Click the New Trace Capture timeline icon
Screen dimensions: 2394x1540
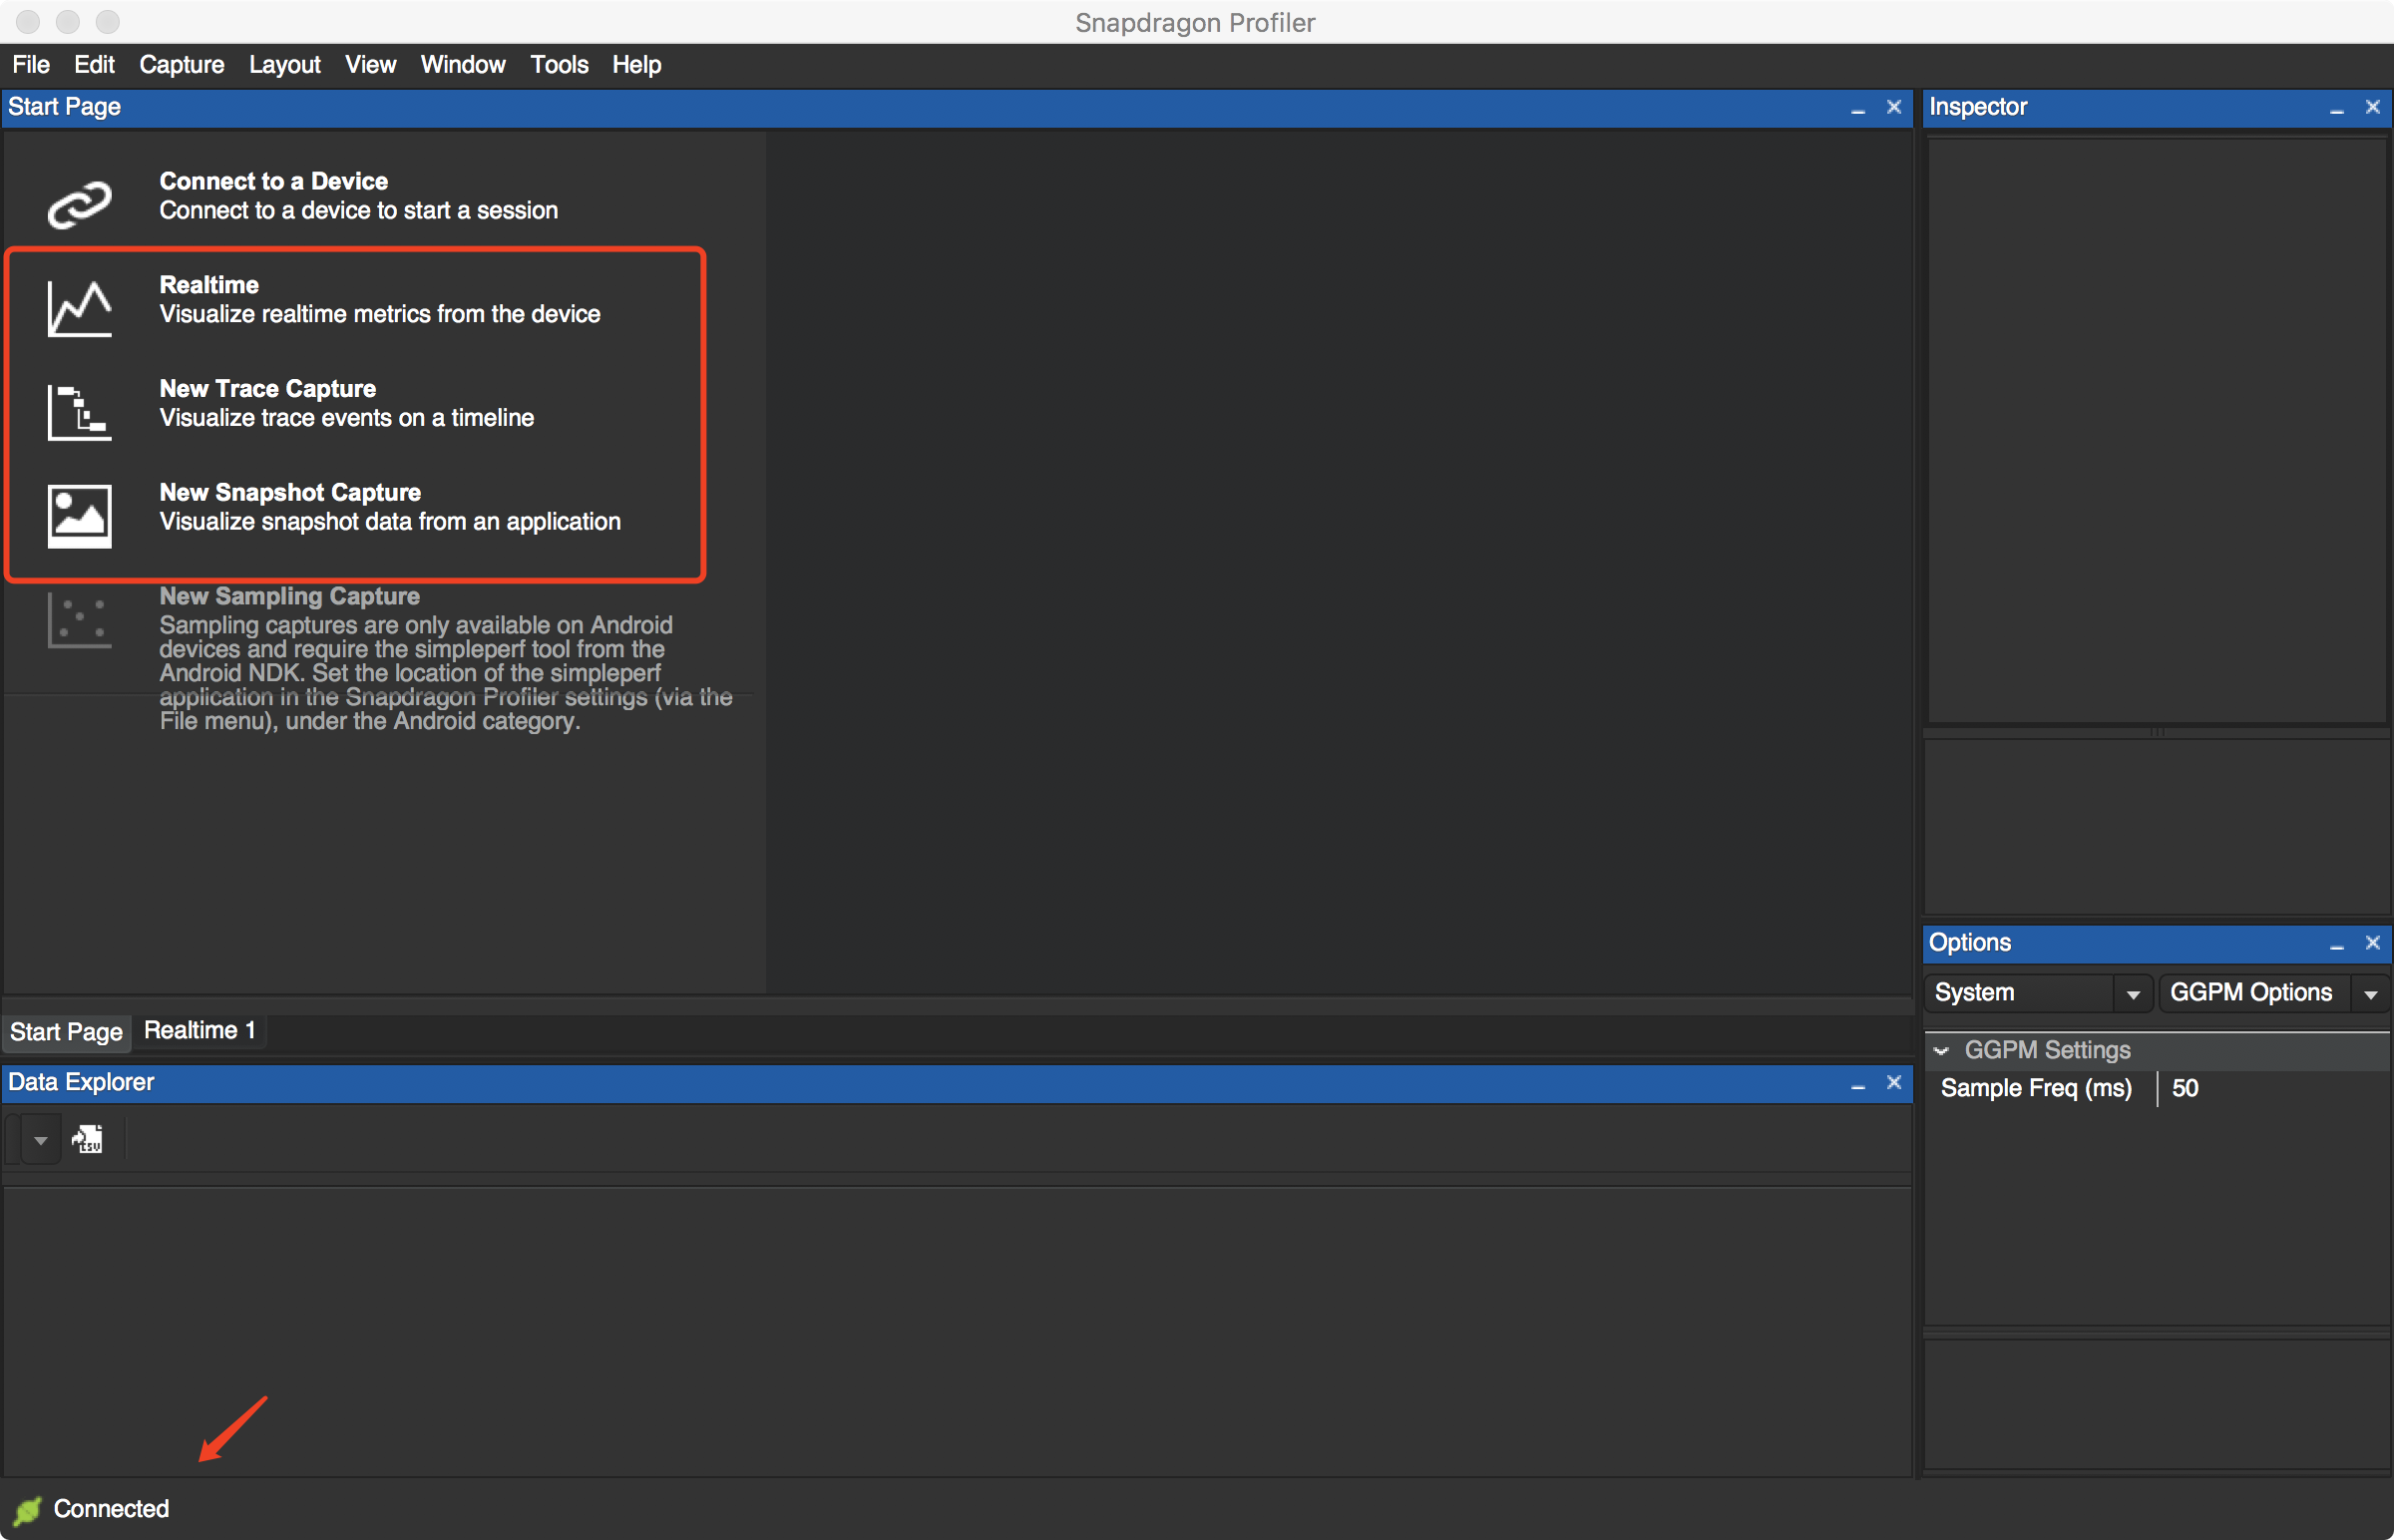(x=79, y=411)
